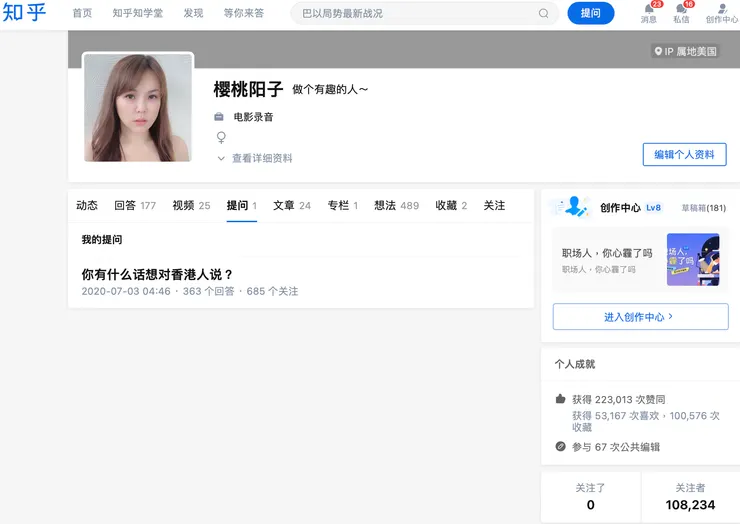
Task: Click the briefcase icon beside 电影录音
Action: point(219,117)
